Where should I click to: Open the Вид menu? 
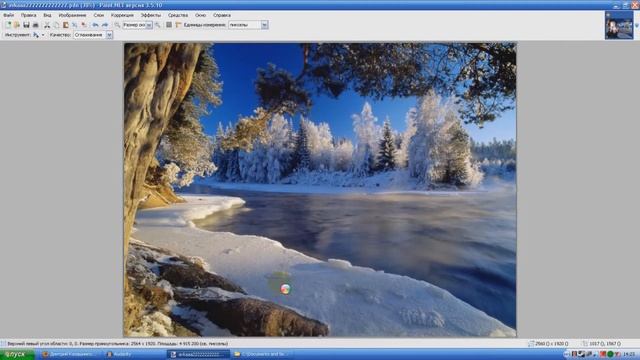pyautogui.click(x=47, y=15)
